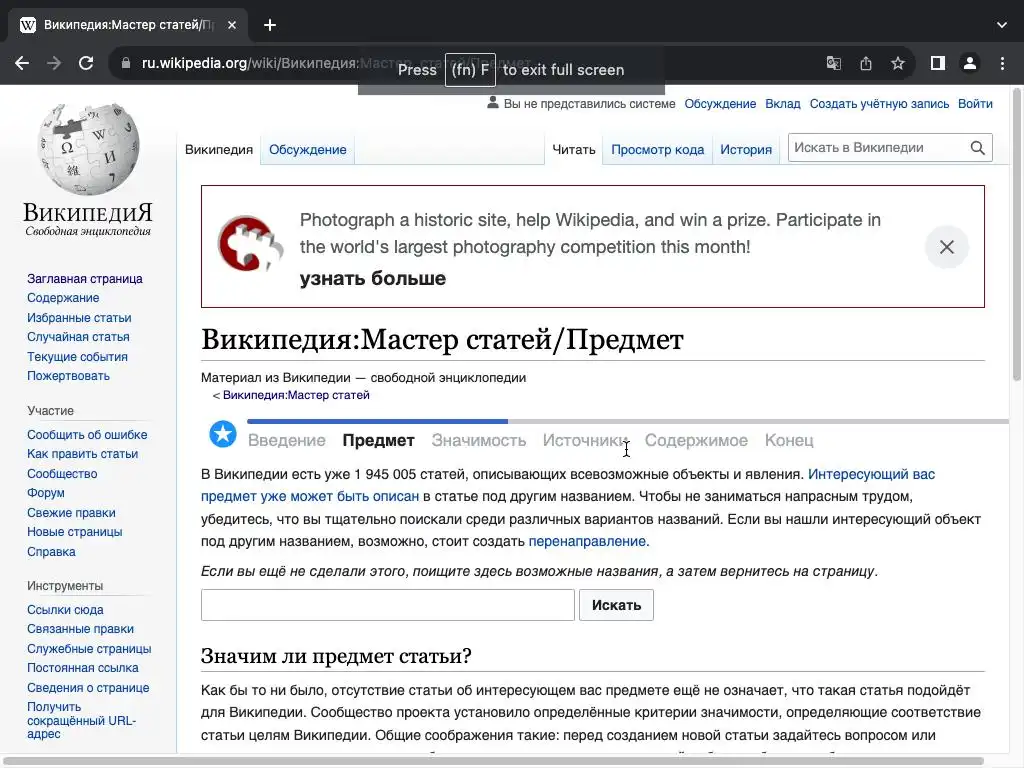Click the Wikipedia globe logo
The image size is (1024, 768).
coord(88,150)
